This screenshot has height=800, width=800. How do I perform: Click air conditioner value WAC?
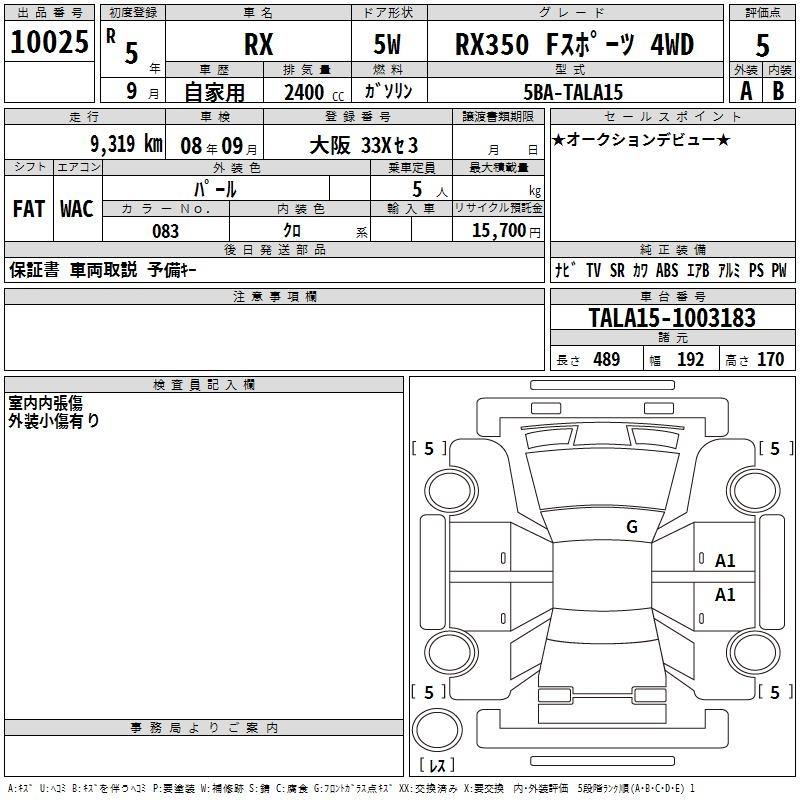[x=77, y=209]
